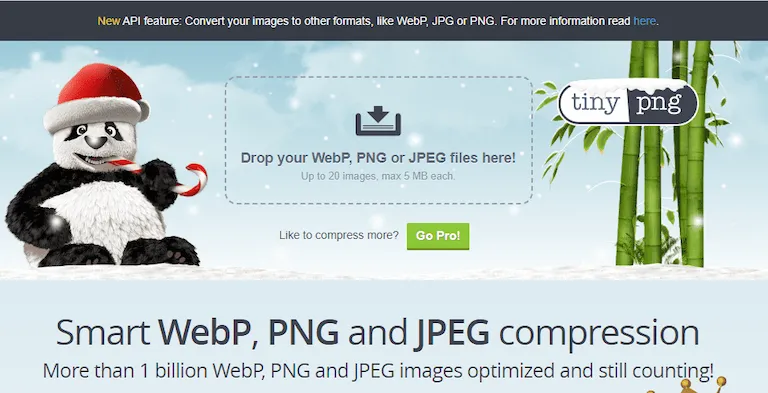Click the panda's red Santa hat

click(96, 97)
